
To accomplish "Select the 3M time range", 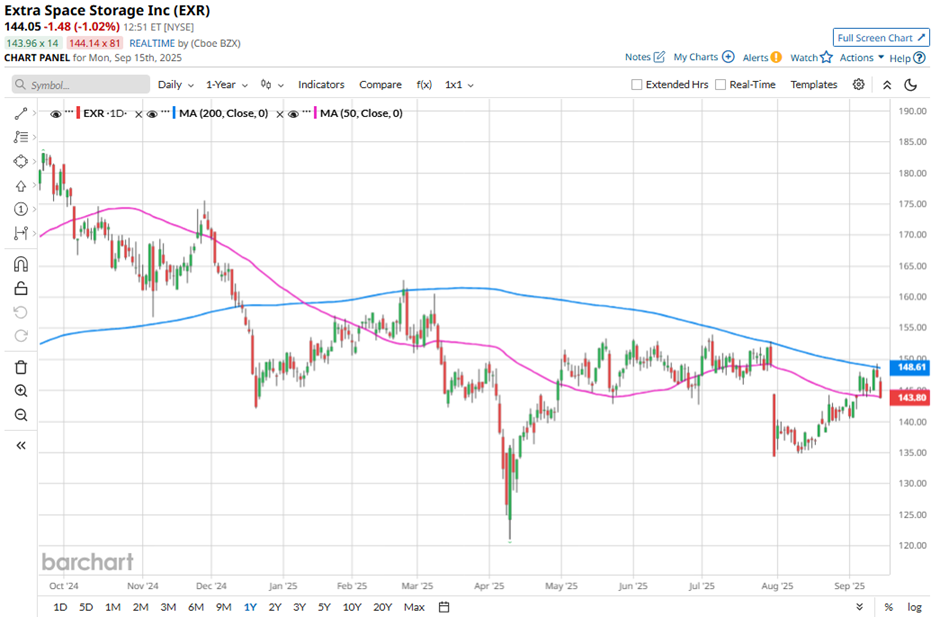I will (x=168, y=607).
